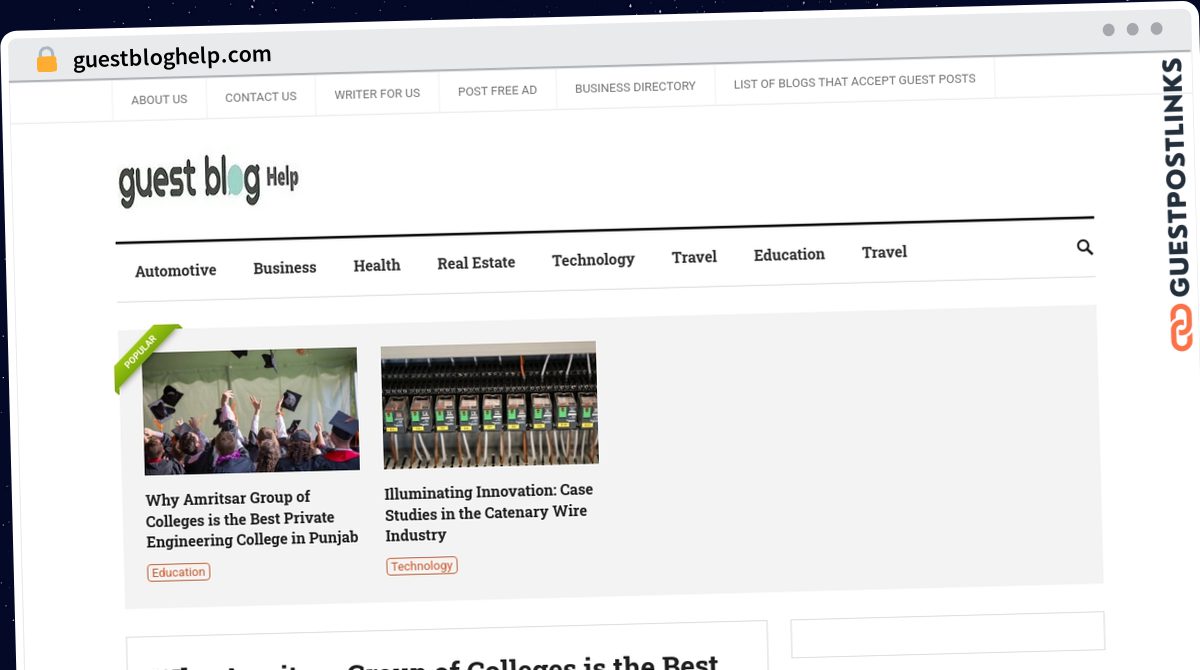
Task: Select the Real Estate category
Action: (x=476, y=263)
